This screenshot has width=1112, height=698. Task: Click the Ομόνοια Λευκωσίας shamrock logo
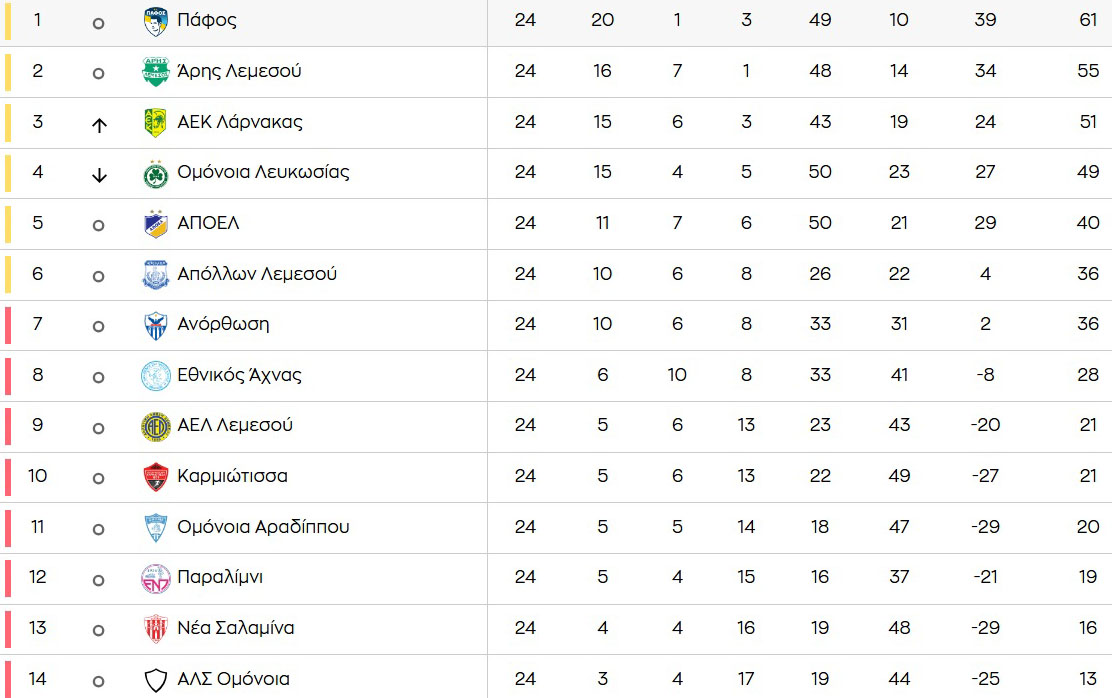[x=156, y=173]
